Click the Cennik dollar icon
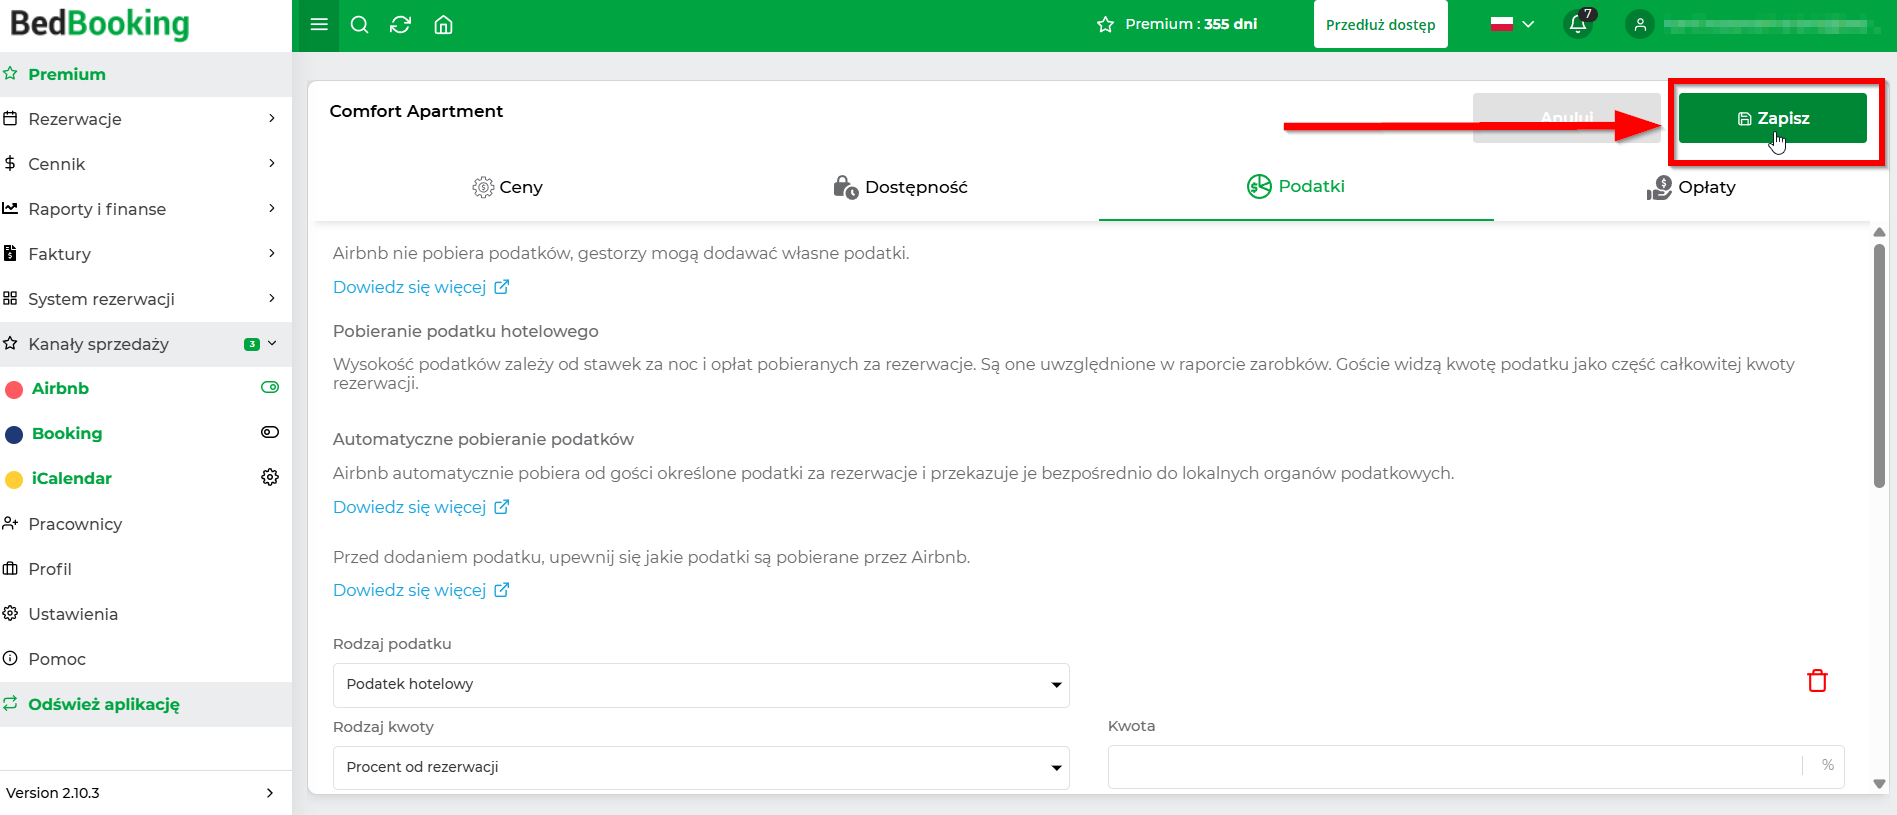Image resolution: width=1897 pixels, height=815 pixels. (x=10, y=163)
